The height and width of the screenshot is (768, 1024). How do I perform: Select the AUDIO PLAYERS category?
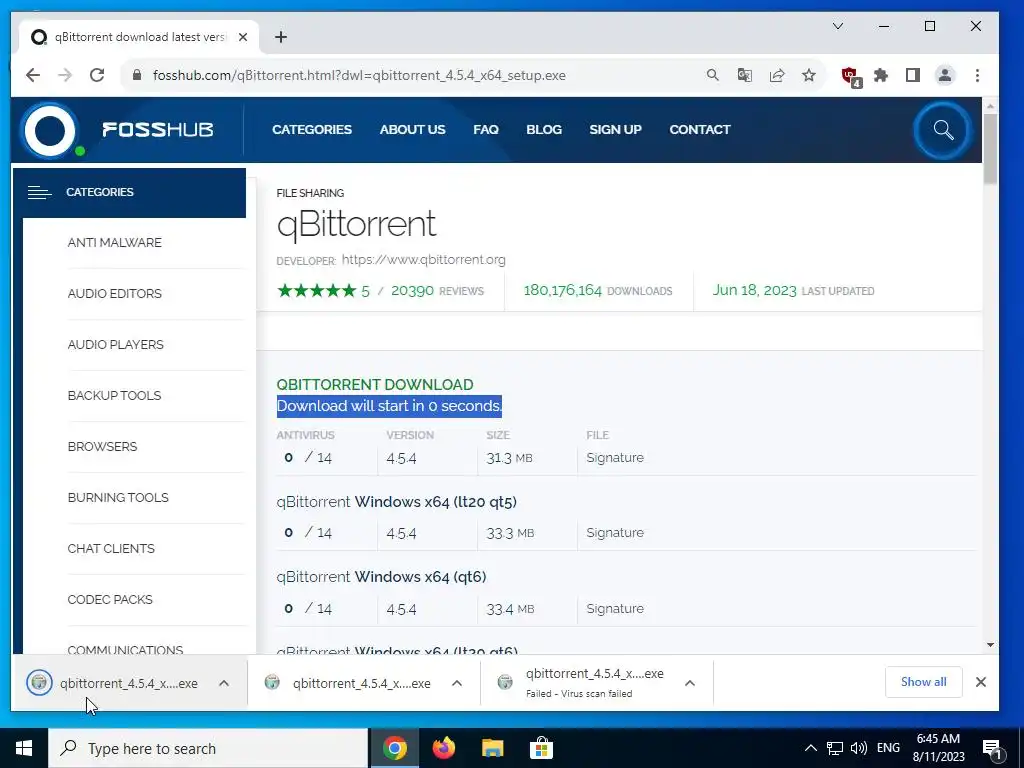[x=116, y=344]
